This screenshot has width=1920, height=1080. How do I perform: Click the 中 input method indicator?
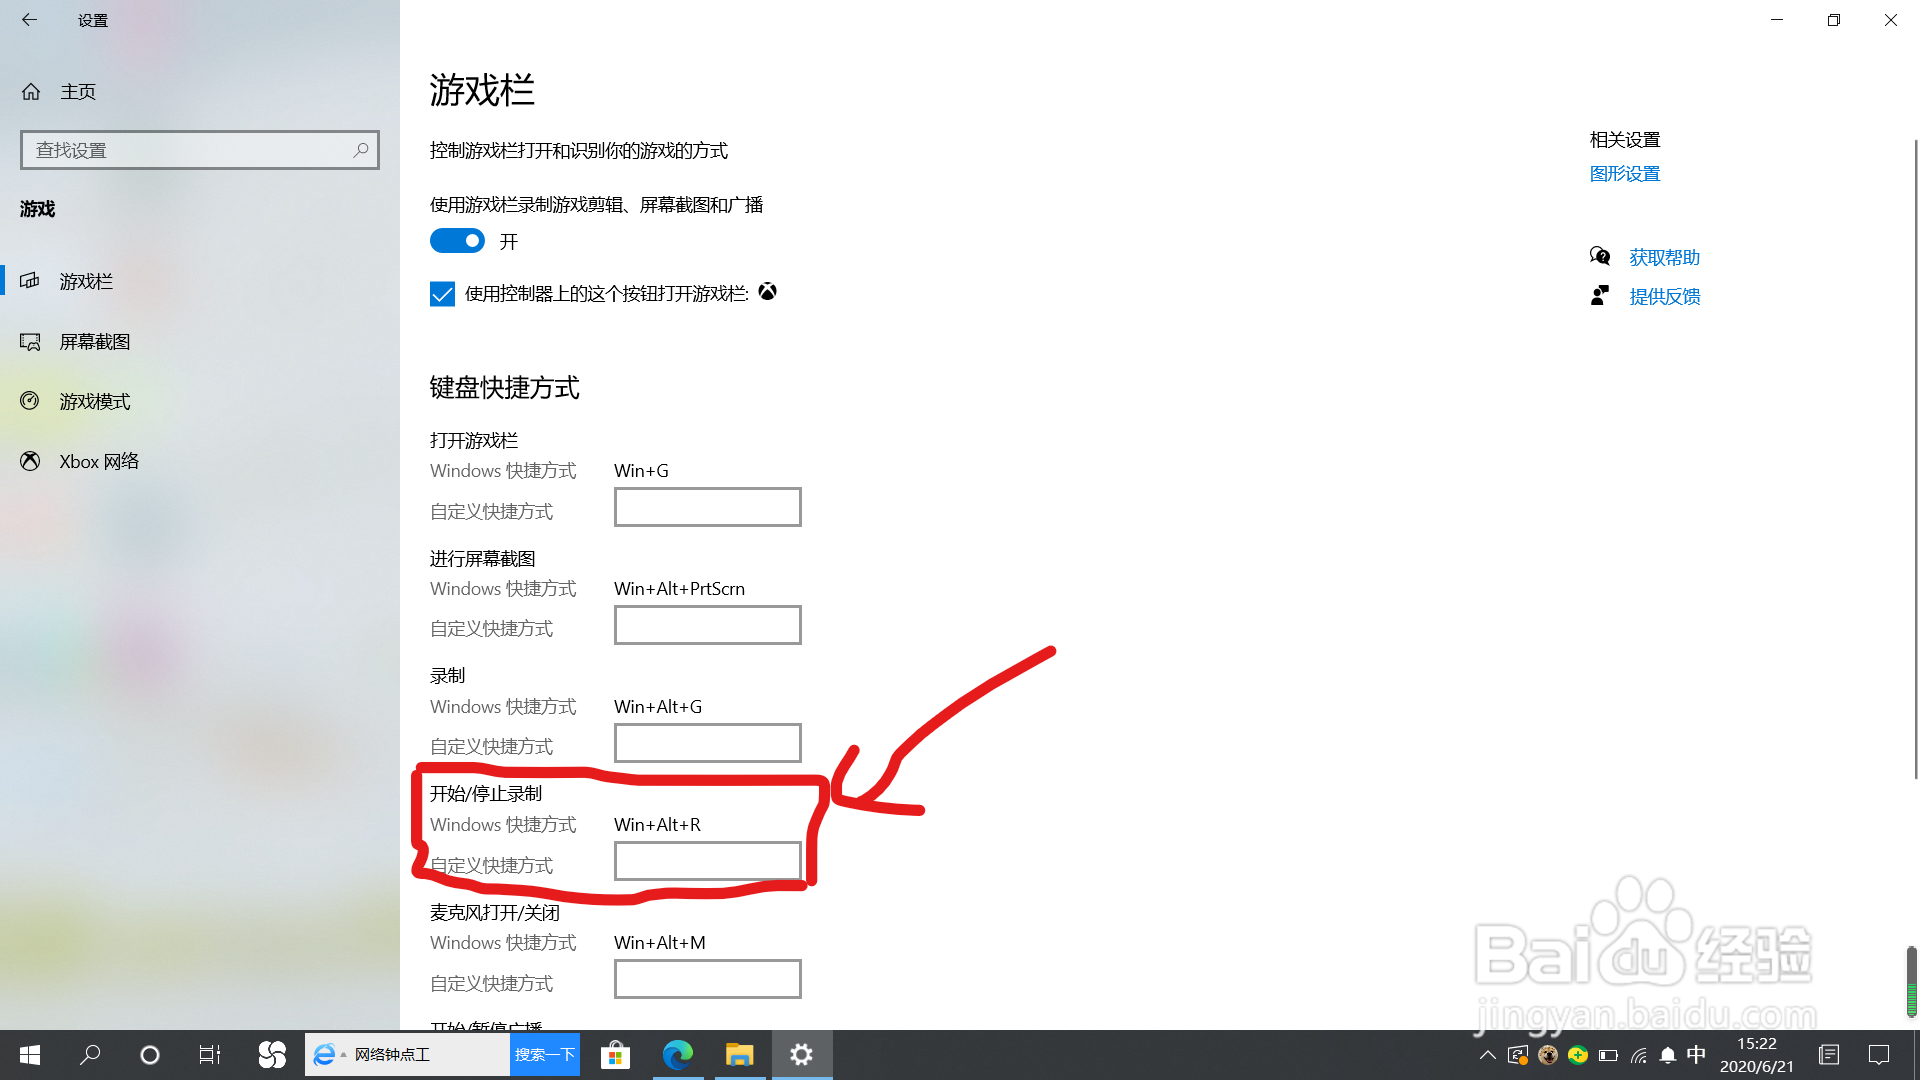(1696, 1054)
